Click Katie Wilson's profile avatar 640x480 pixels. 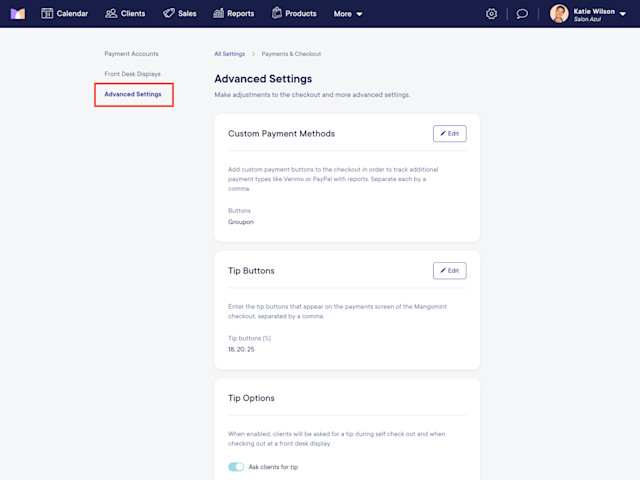click(559, 13)
